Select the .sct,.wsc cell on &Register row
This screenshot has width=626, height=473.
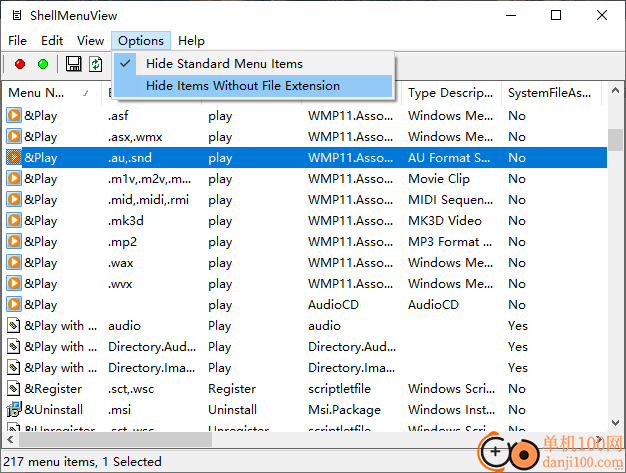point(131,389)
